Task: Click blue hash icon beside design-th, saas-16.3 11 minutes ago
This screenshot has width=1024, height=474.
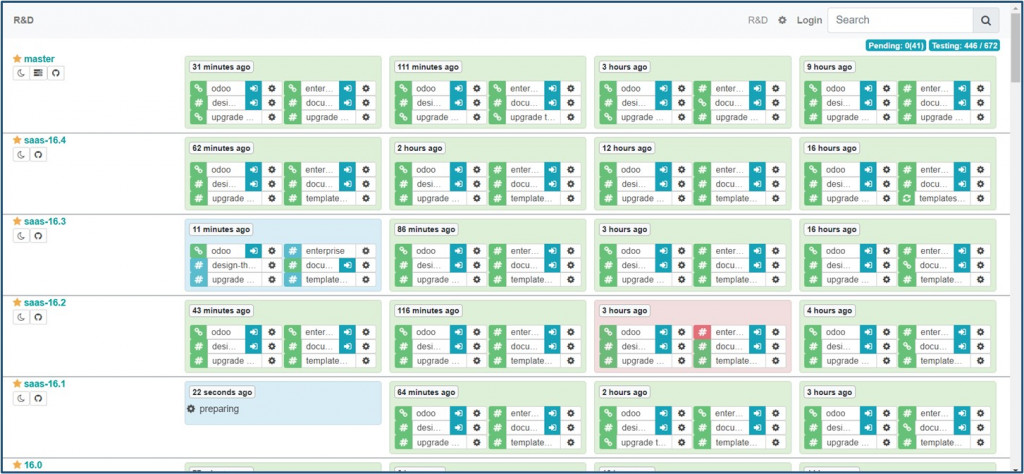Action: point(199,265)
